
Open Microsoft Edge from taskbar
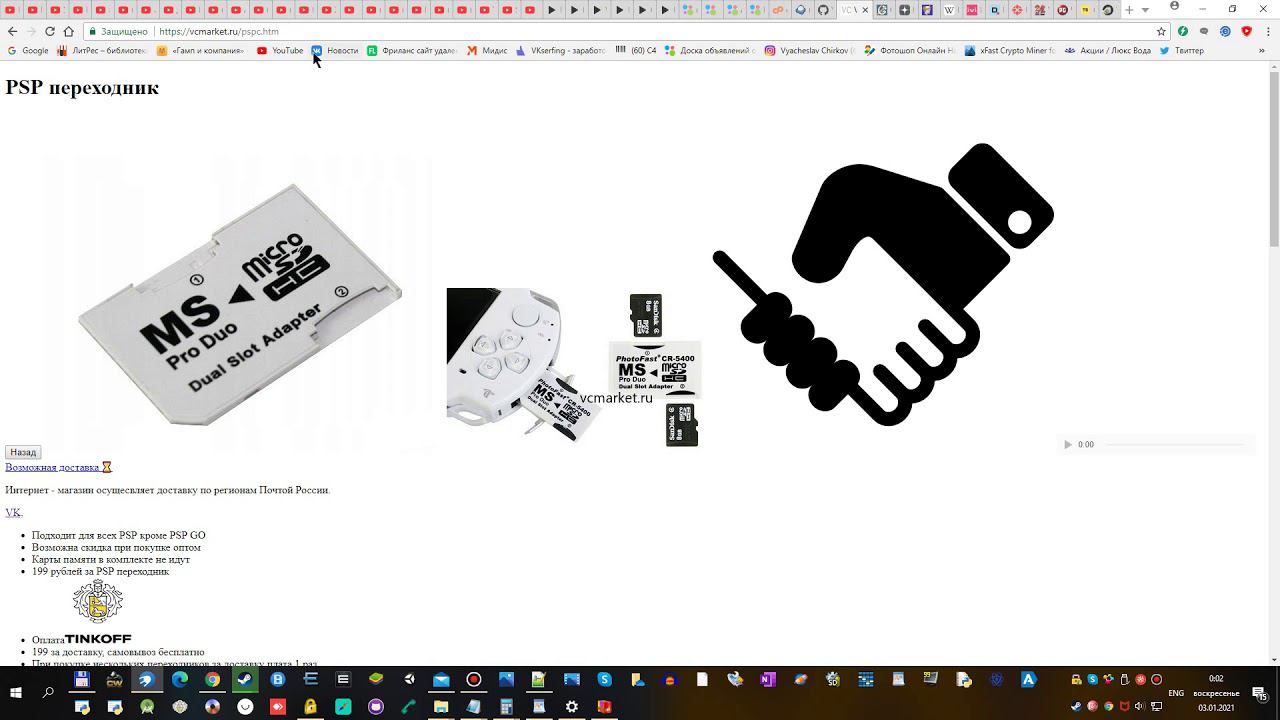click(x=180, y=679)
